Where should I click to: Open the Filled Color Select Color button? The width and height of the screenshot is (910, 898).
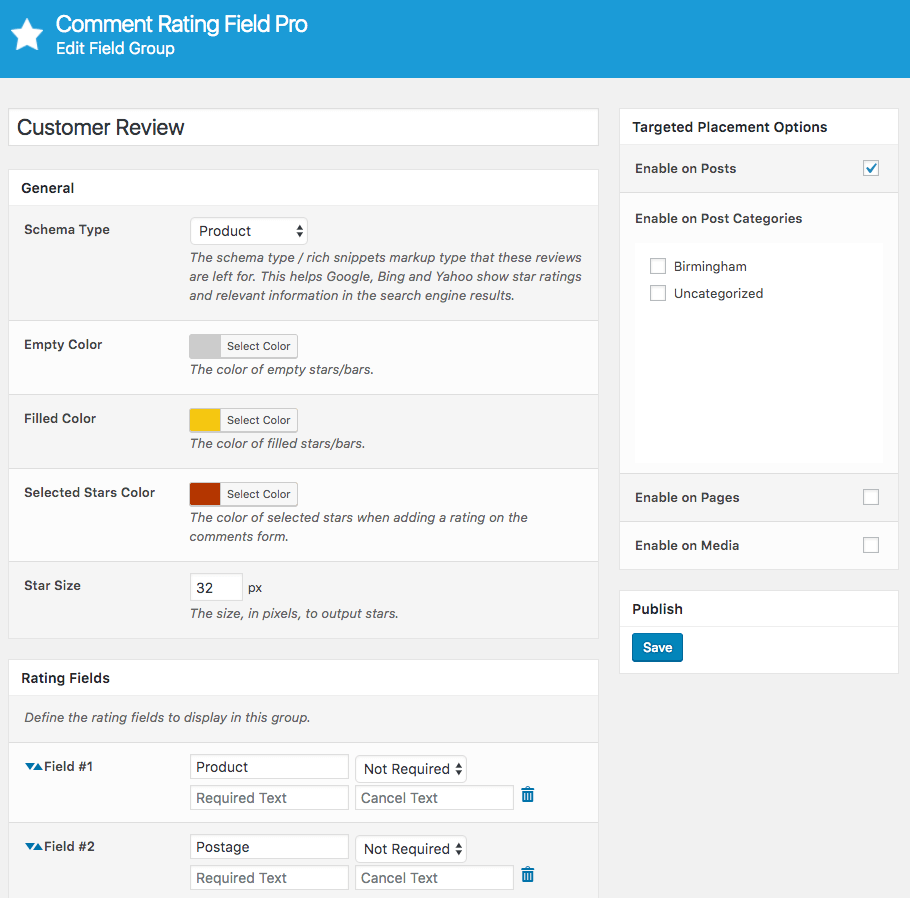[x=258, y=420]
